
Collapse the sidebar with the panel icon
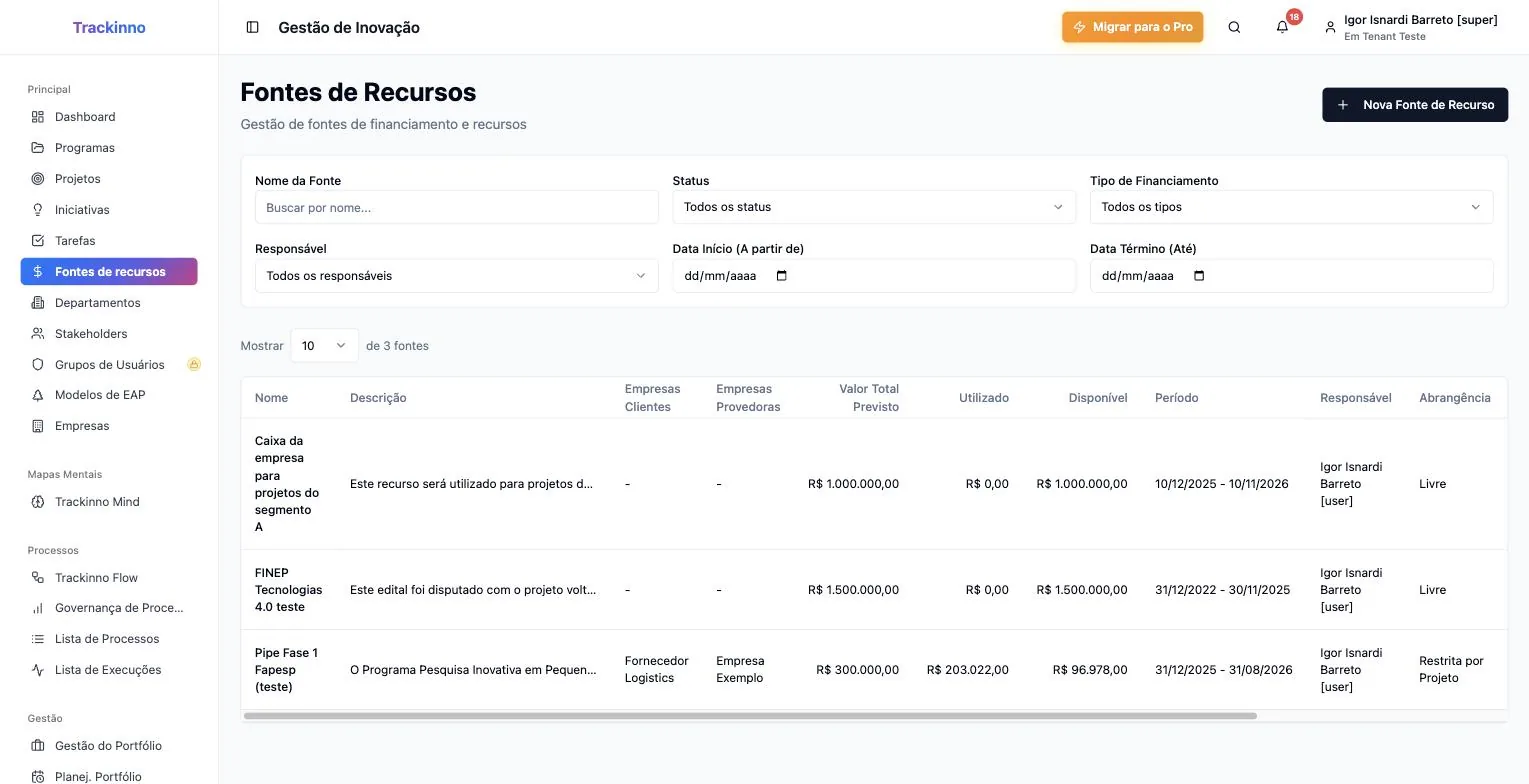pos(252,27)
